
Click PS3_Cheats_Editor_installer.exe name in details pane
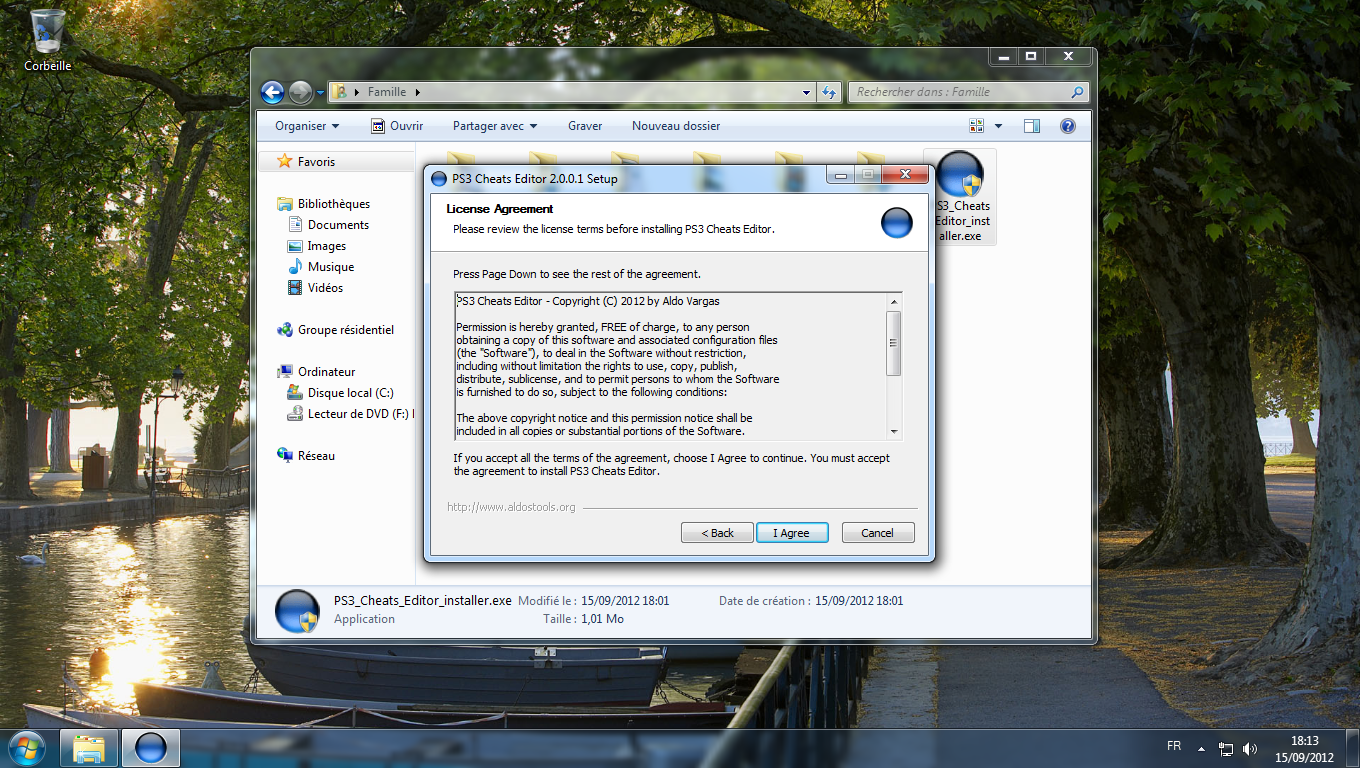[422, 601]
